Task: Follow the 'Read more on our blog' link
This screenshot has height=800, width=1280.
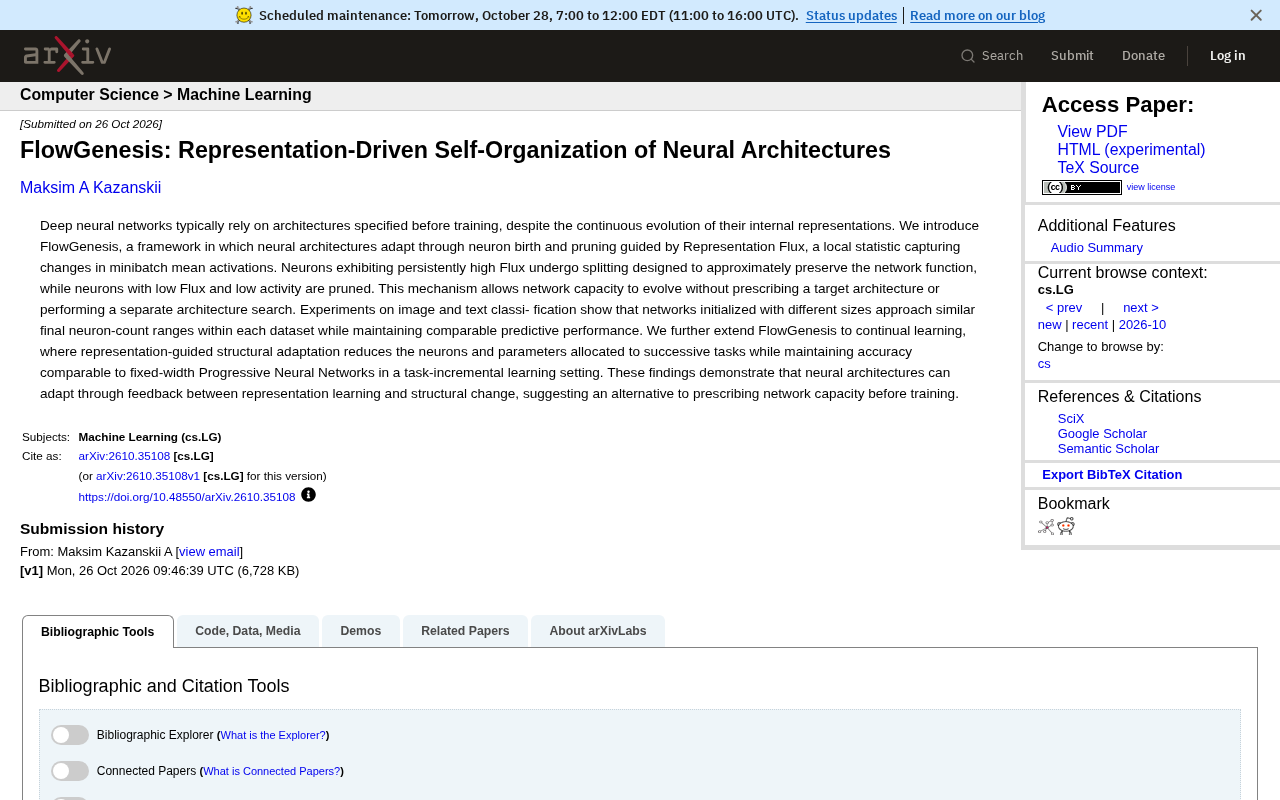Action: 977,15
